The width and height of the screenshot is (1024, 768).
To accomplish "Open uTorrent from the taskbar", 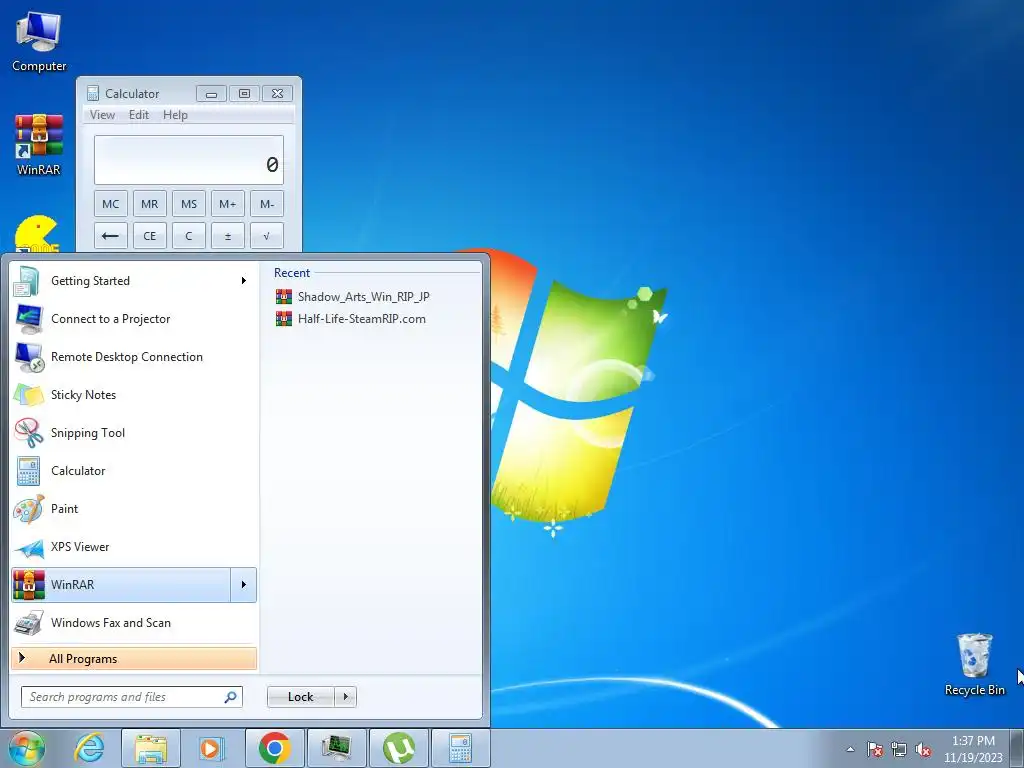I will coord(399,748).
